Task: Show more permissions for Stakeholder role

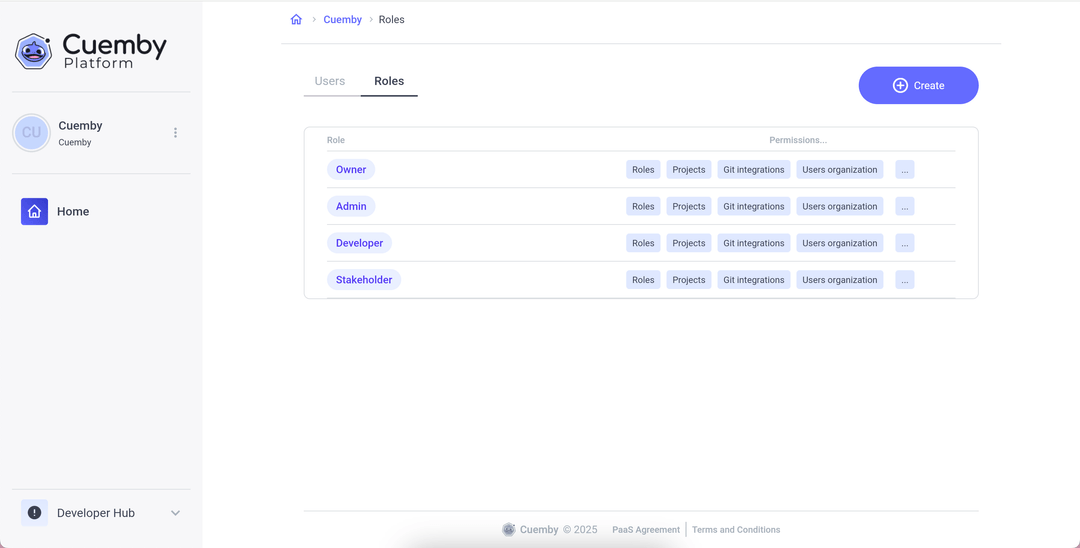Action: [904, 280]
